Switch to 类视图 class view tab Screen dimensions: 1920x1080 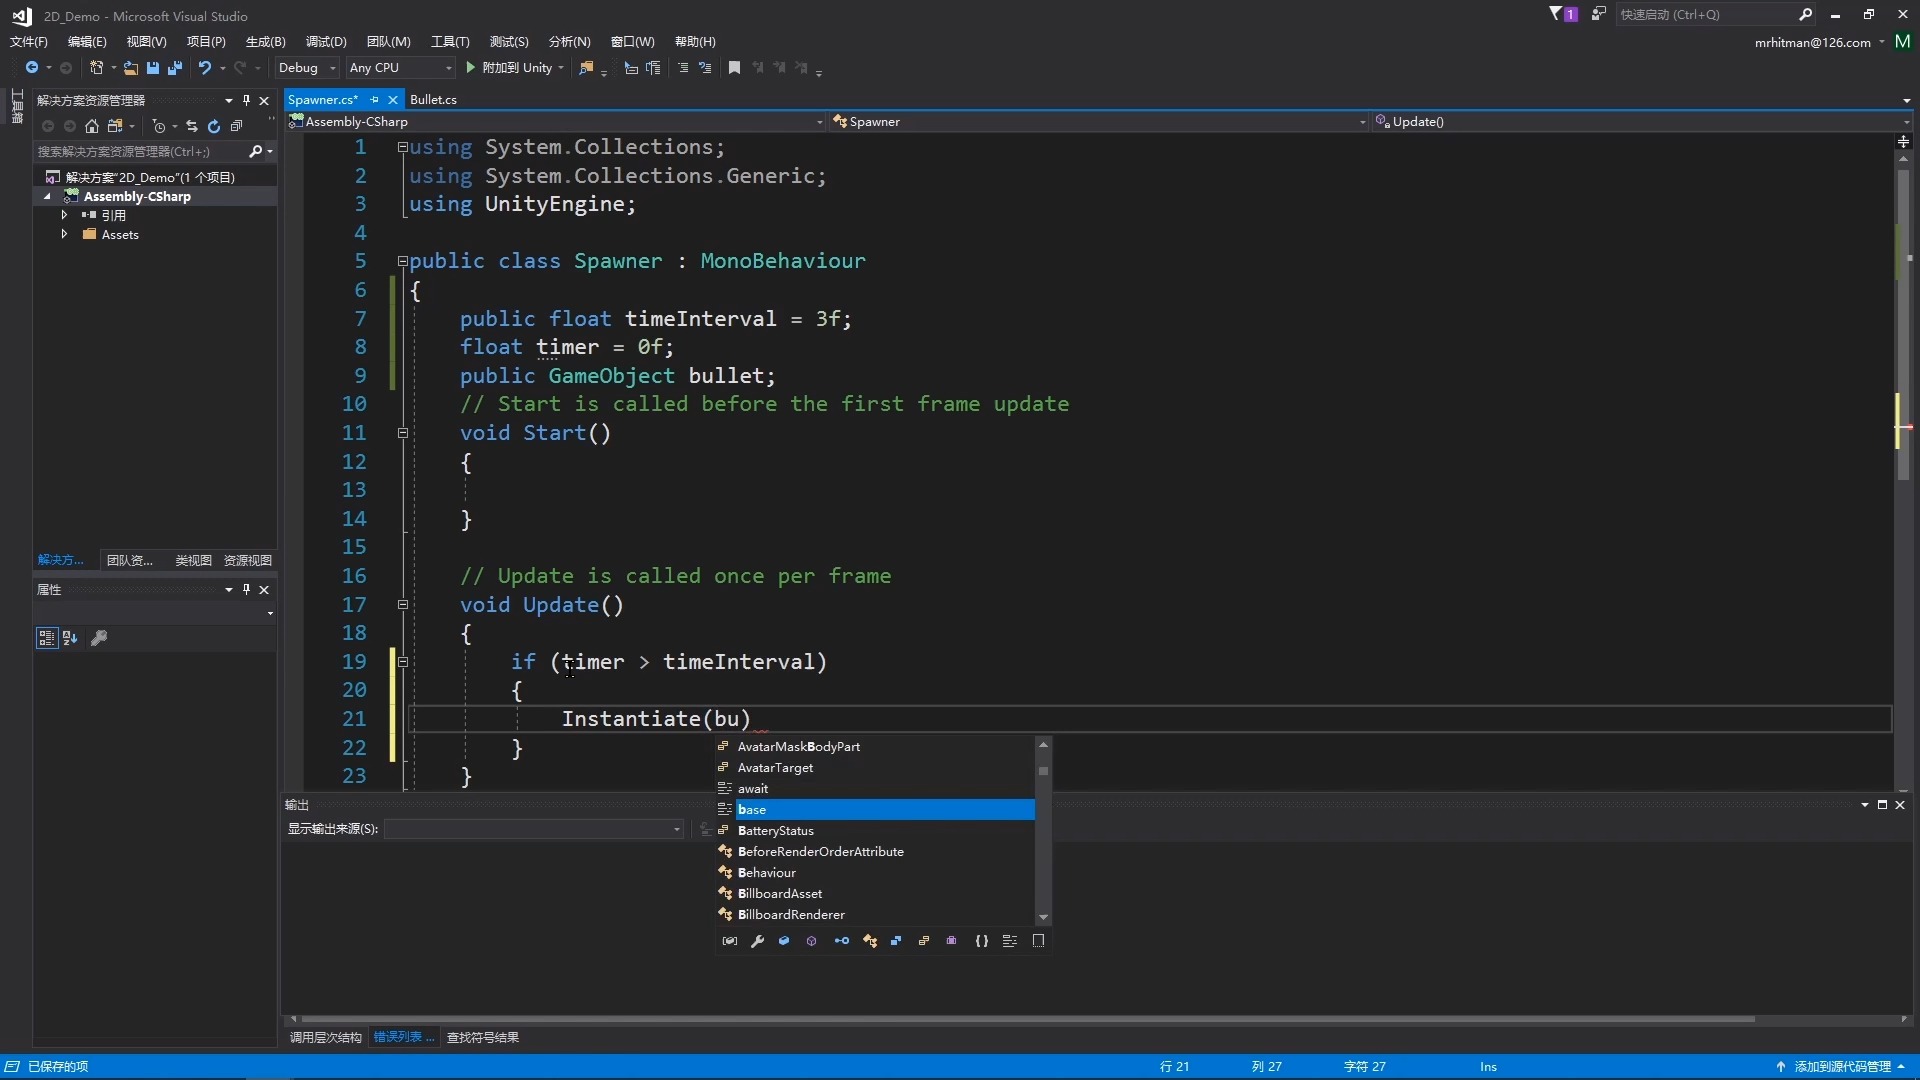tap(193, 560)
